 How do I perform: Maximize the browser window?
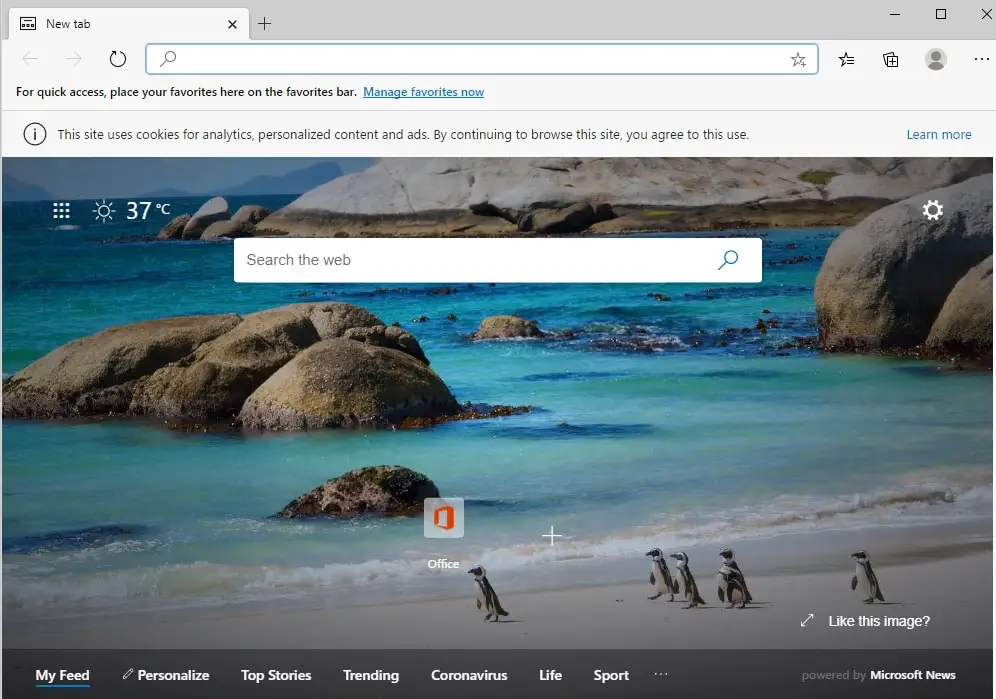(x=941, y=14)
